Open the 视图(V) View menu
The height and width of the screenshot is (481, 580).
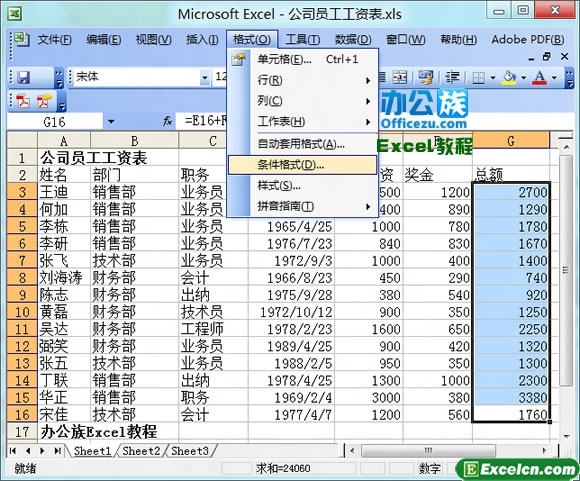pyautogui.click(x=154, y=39)
